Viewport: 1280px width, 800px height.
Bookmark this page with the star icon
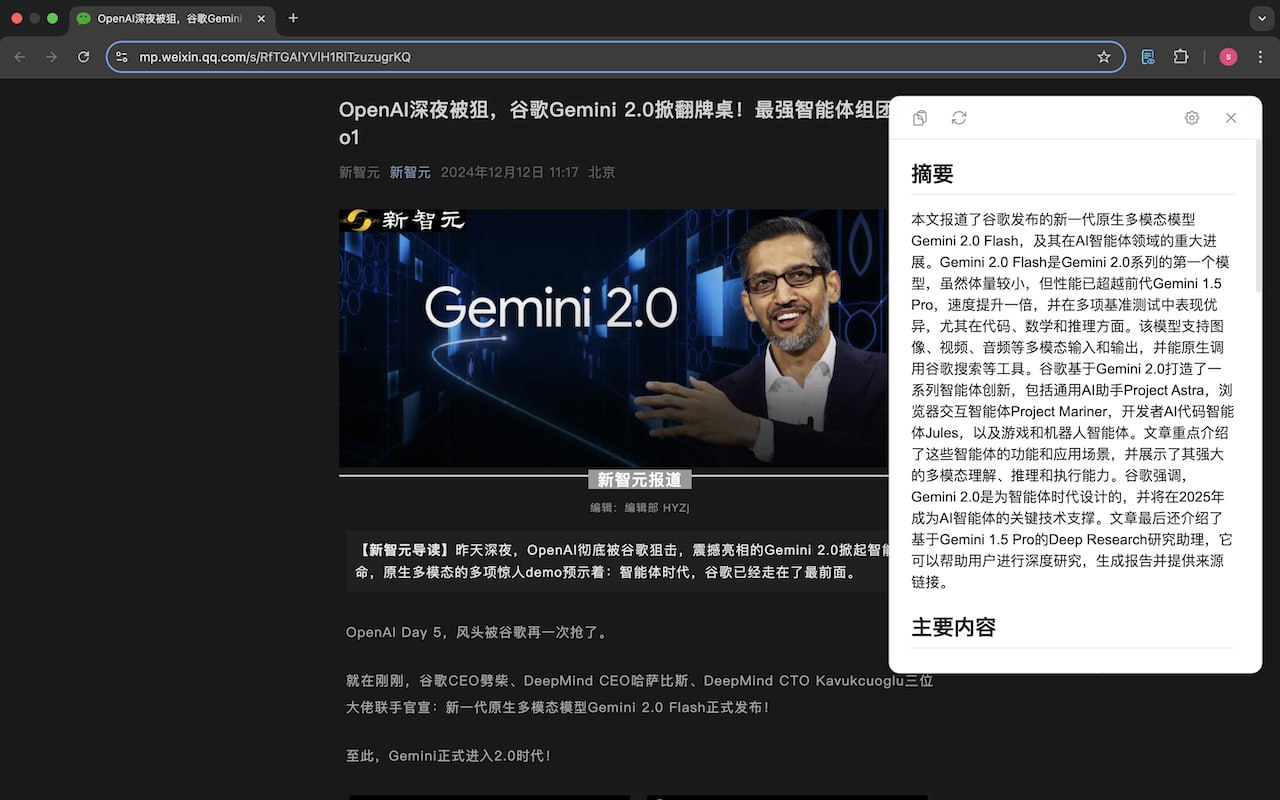coord(1104,57)
